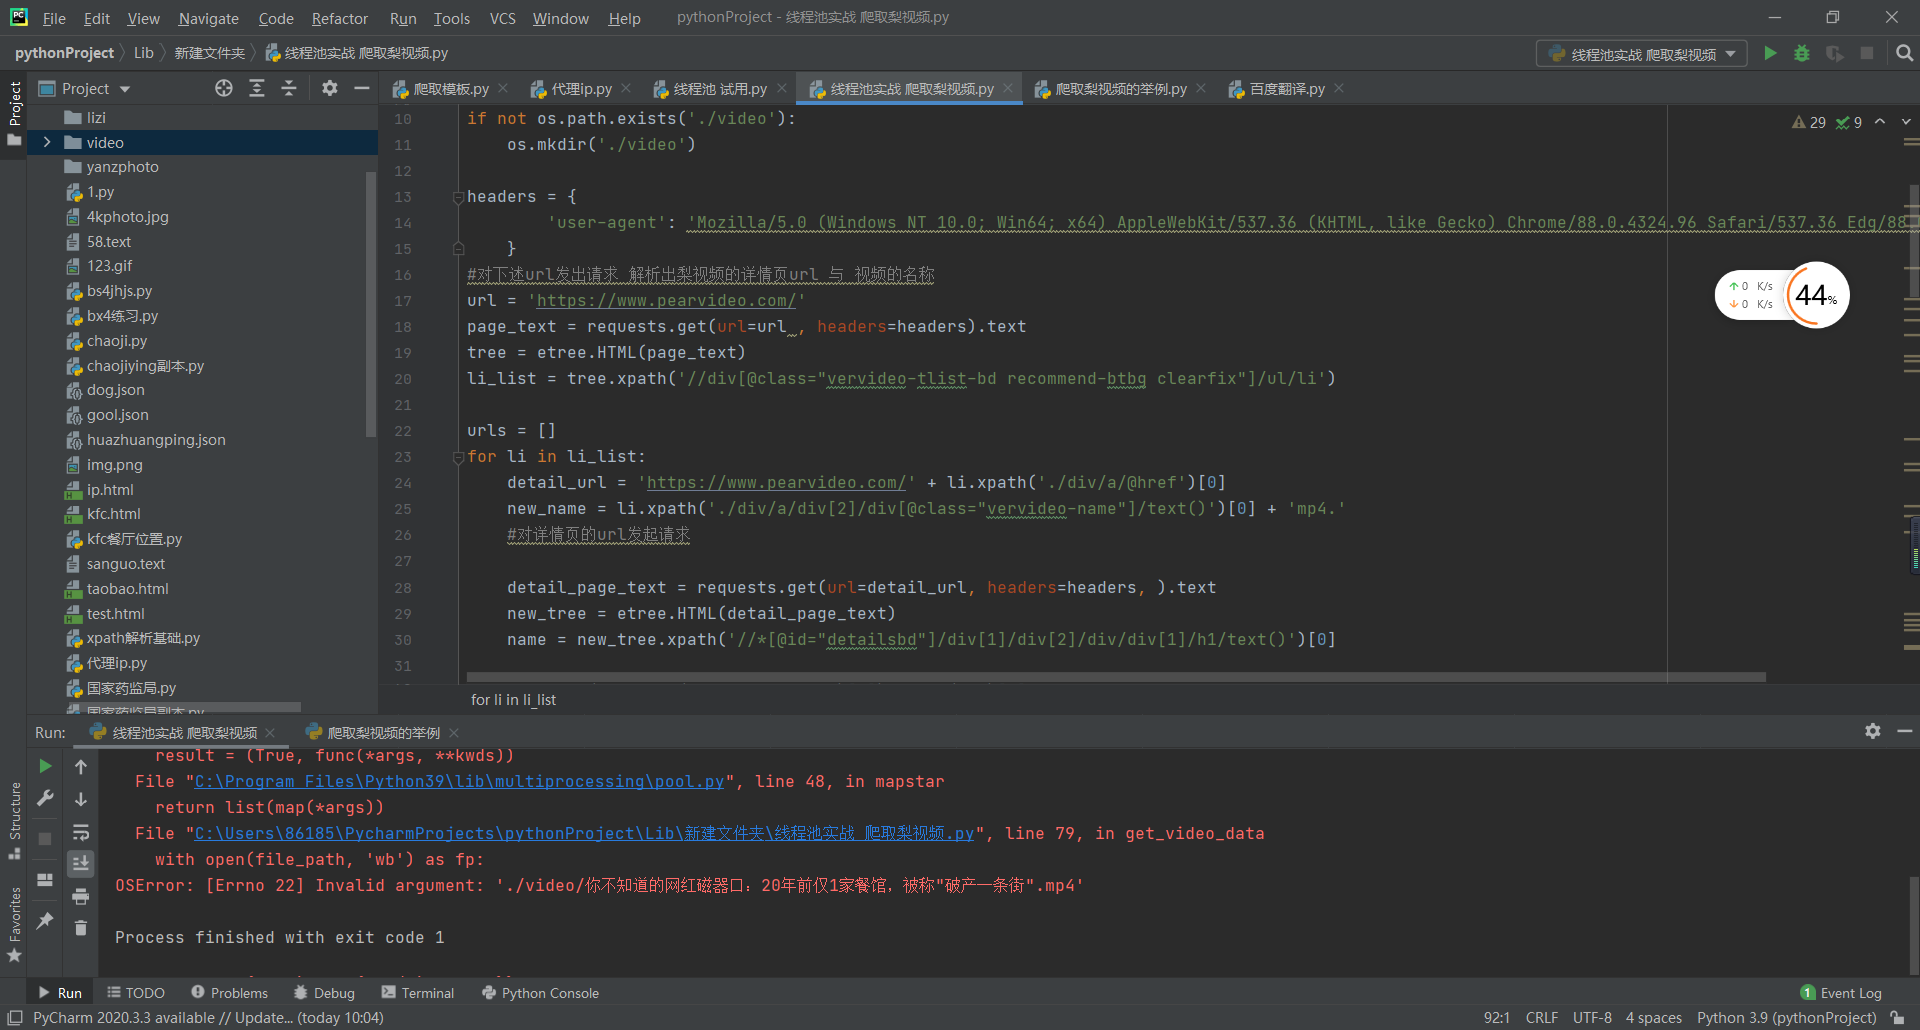Locate current file in Project tree icon
The width and height of the screenshot is (1920, 1030).
224,88
